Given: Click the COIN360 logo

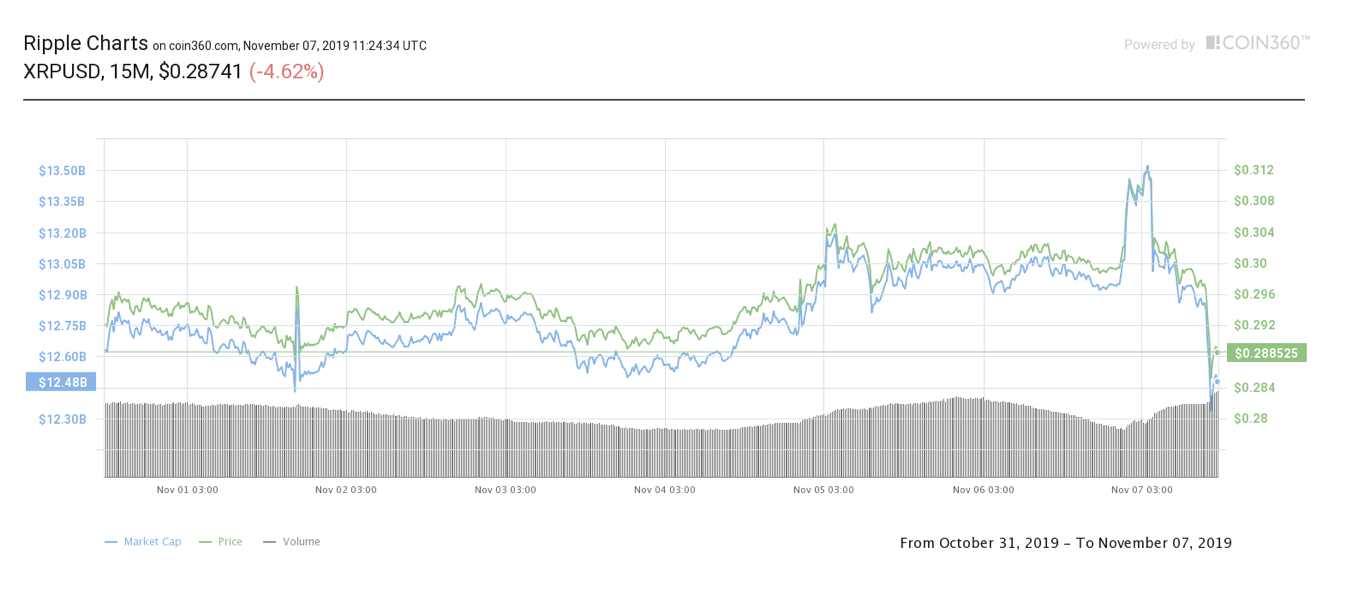Looking at the screenshot, I should [x=1258, y=42].
